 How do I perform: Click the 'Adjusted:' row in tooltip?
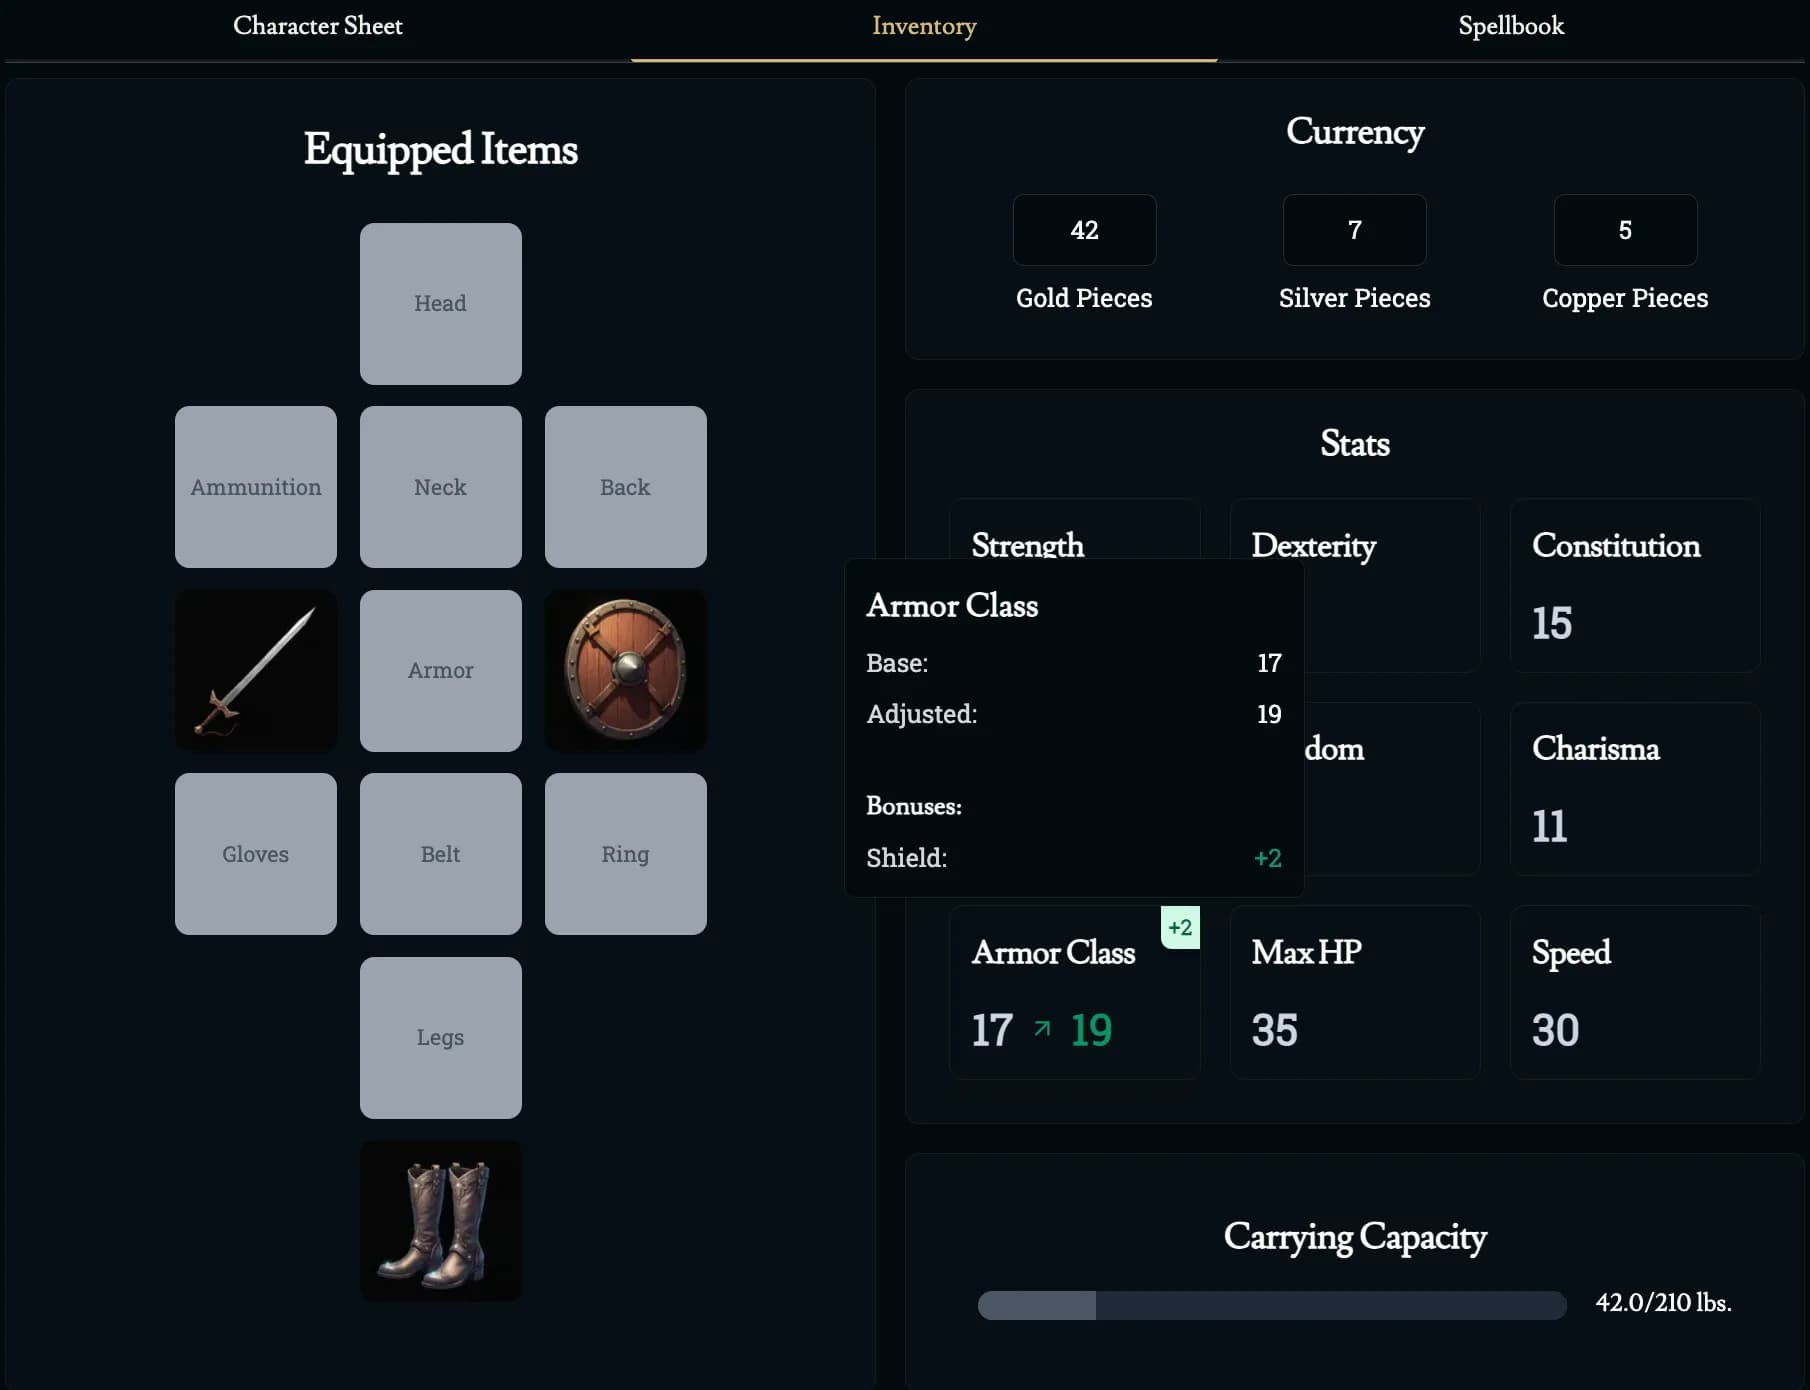click(1074, 714)
